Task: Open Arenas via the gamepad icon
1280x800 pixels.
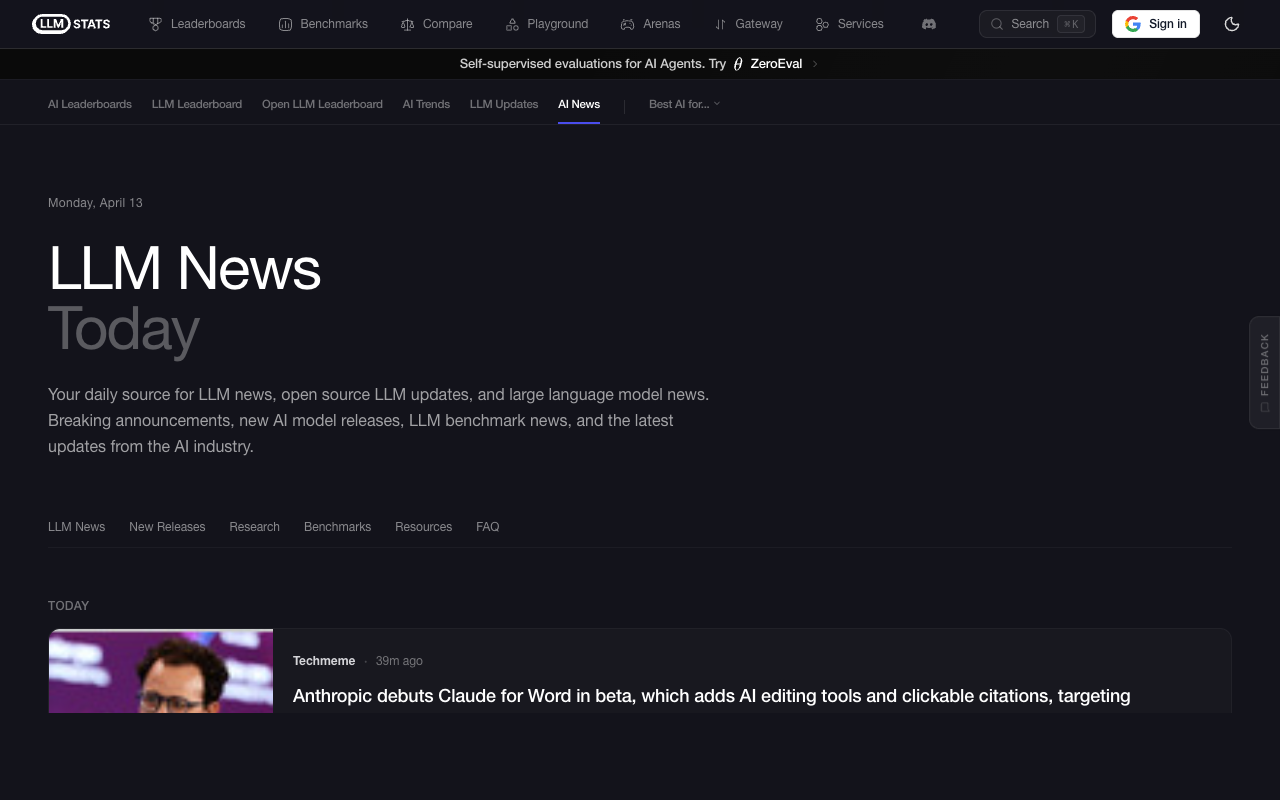Action: (x=627, y=24)
